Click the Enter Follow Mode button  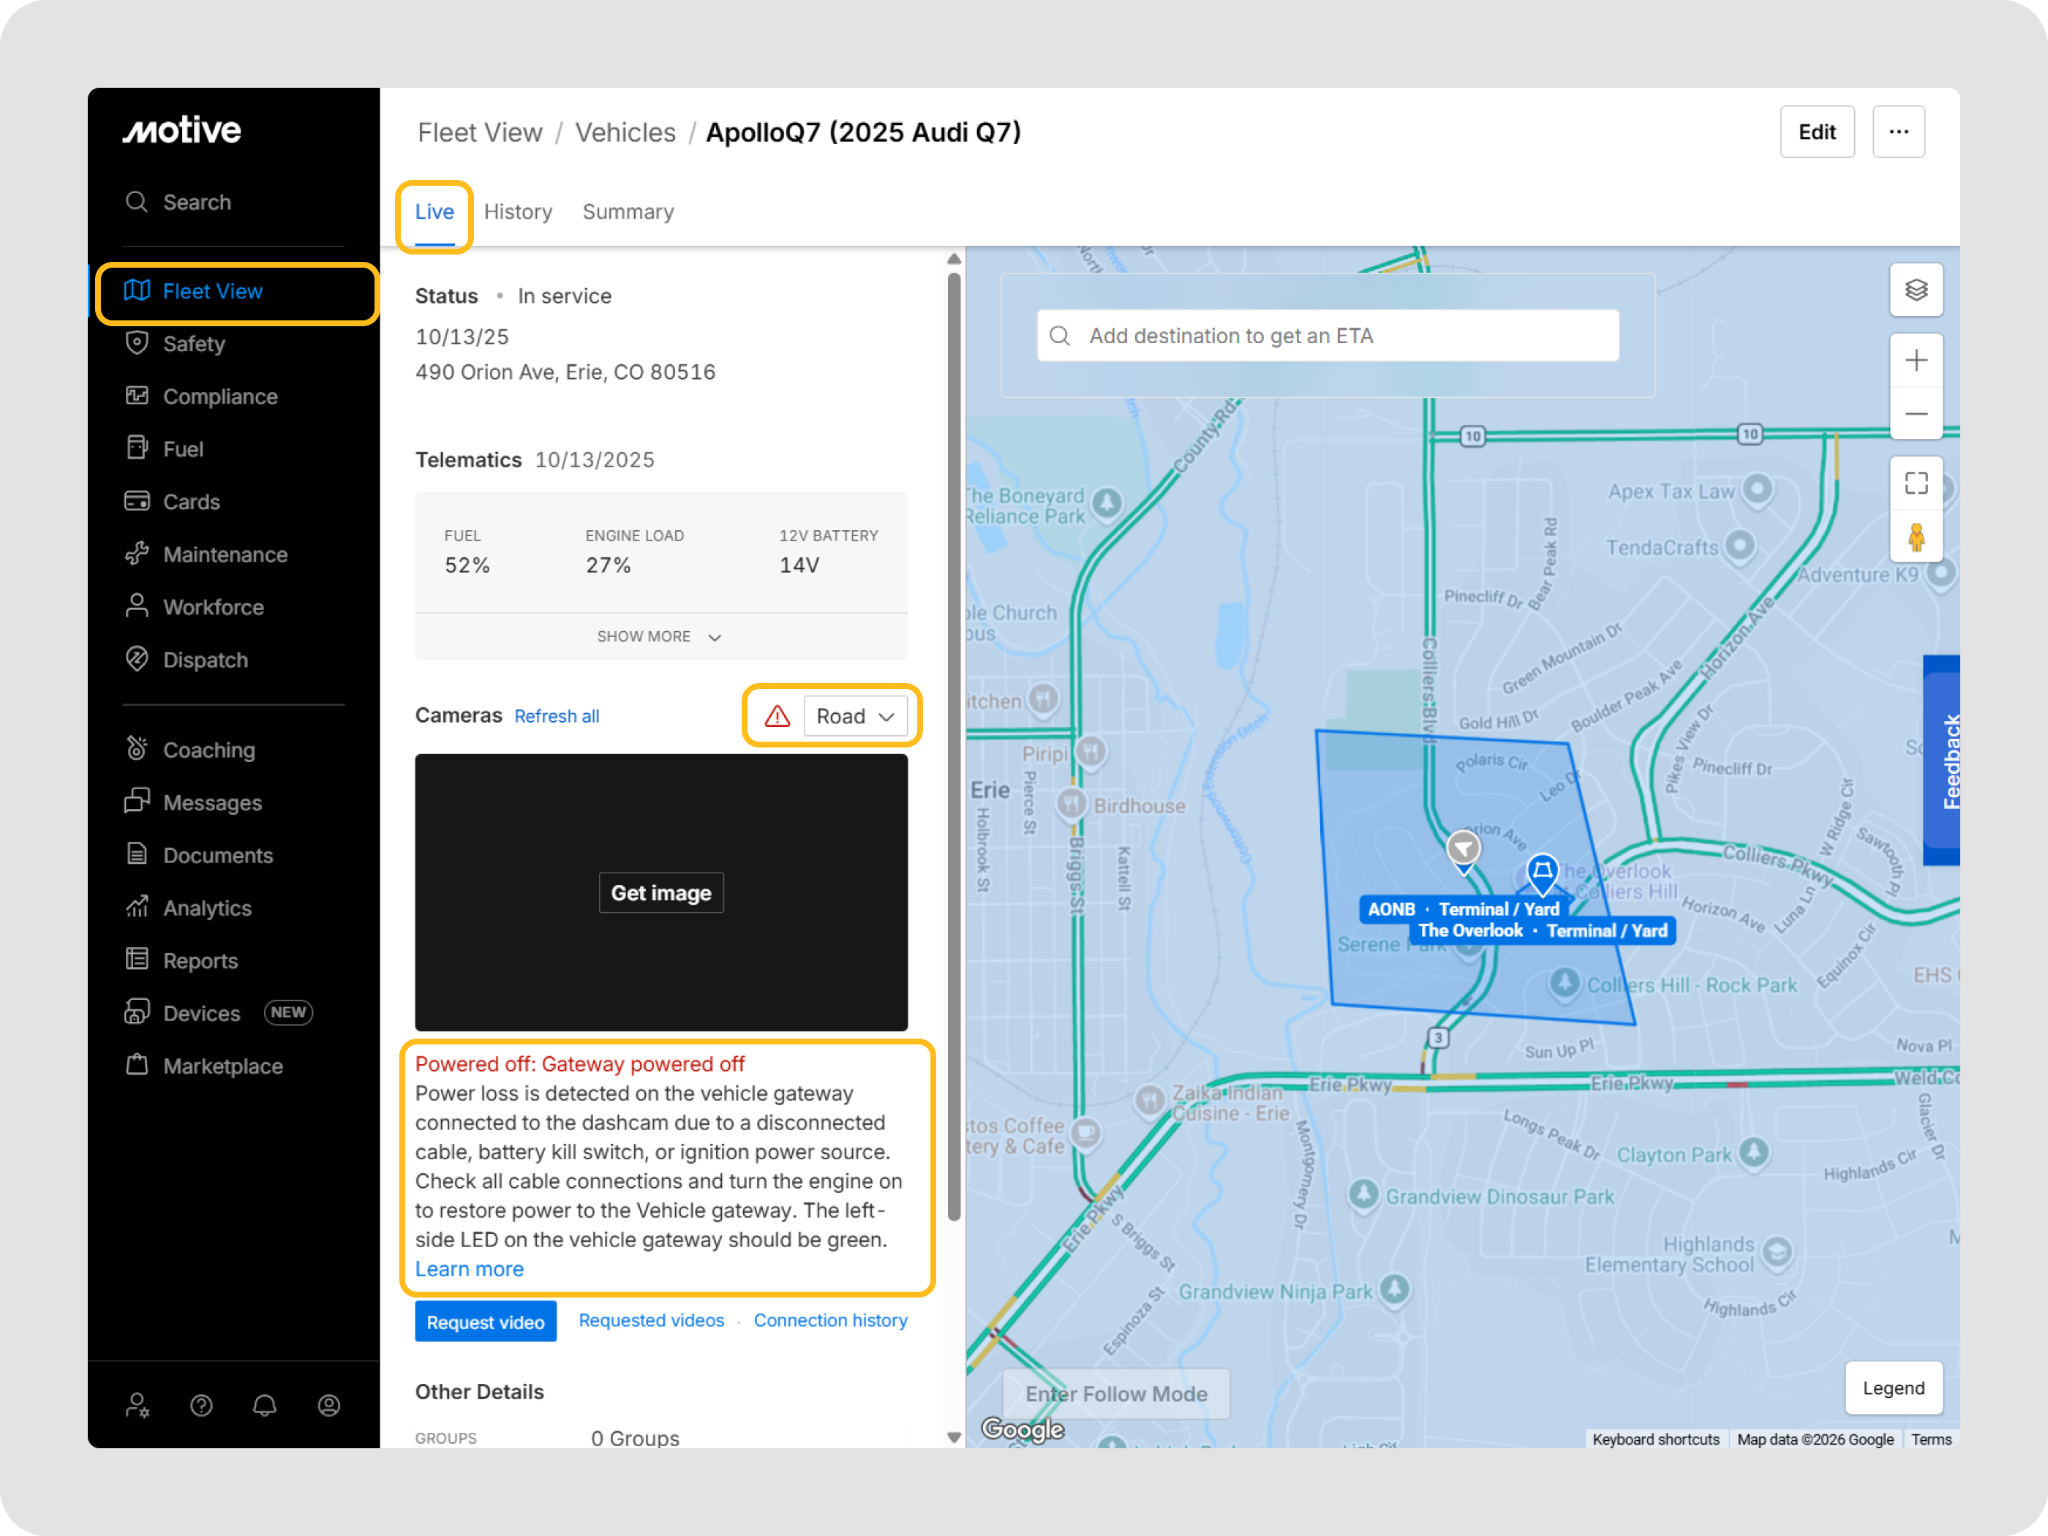point(1116,1394)
